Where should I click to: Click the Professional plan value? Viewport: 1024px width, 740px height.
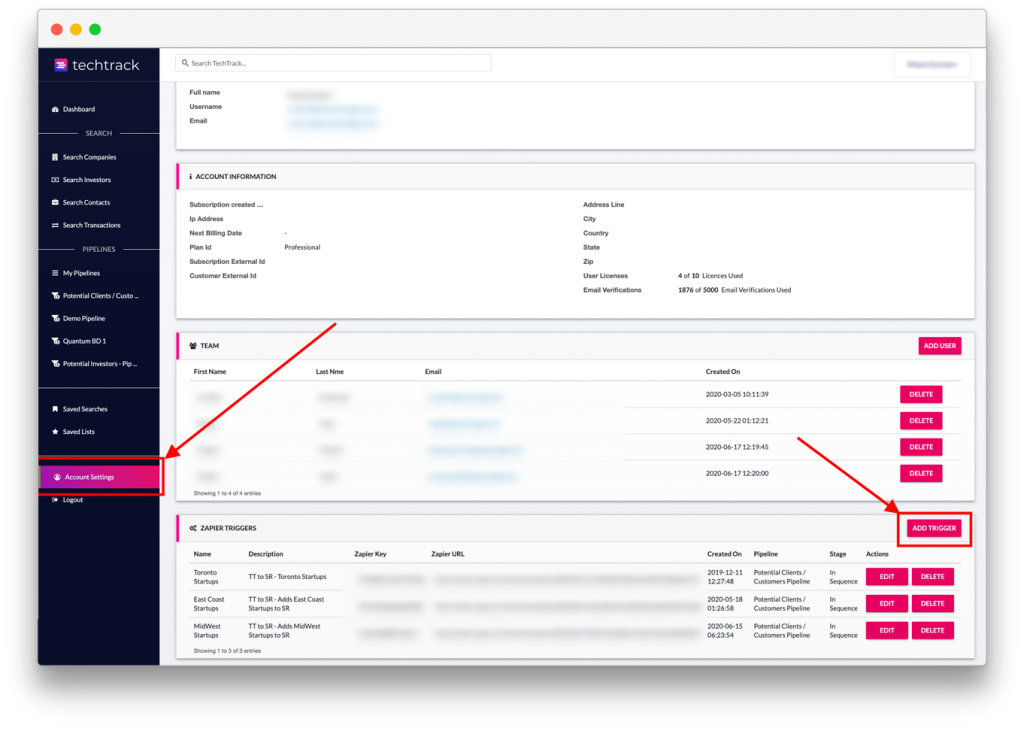[x=302, y=248]
